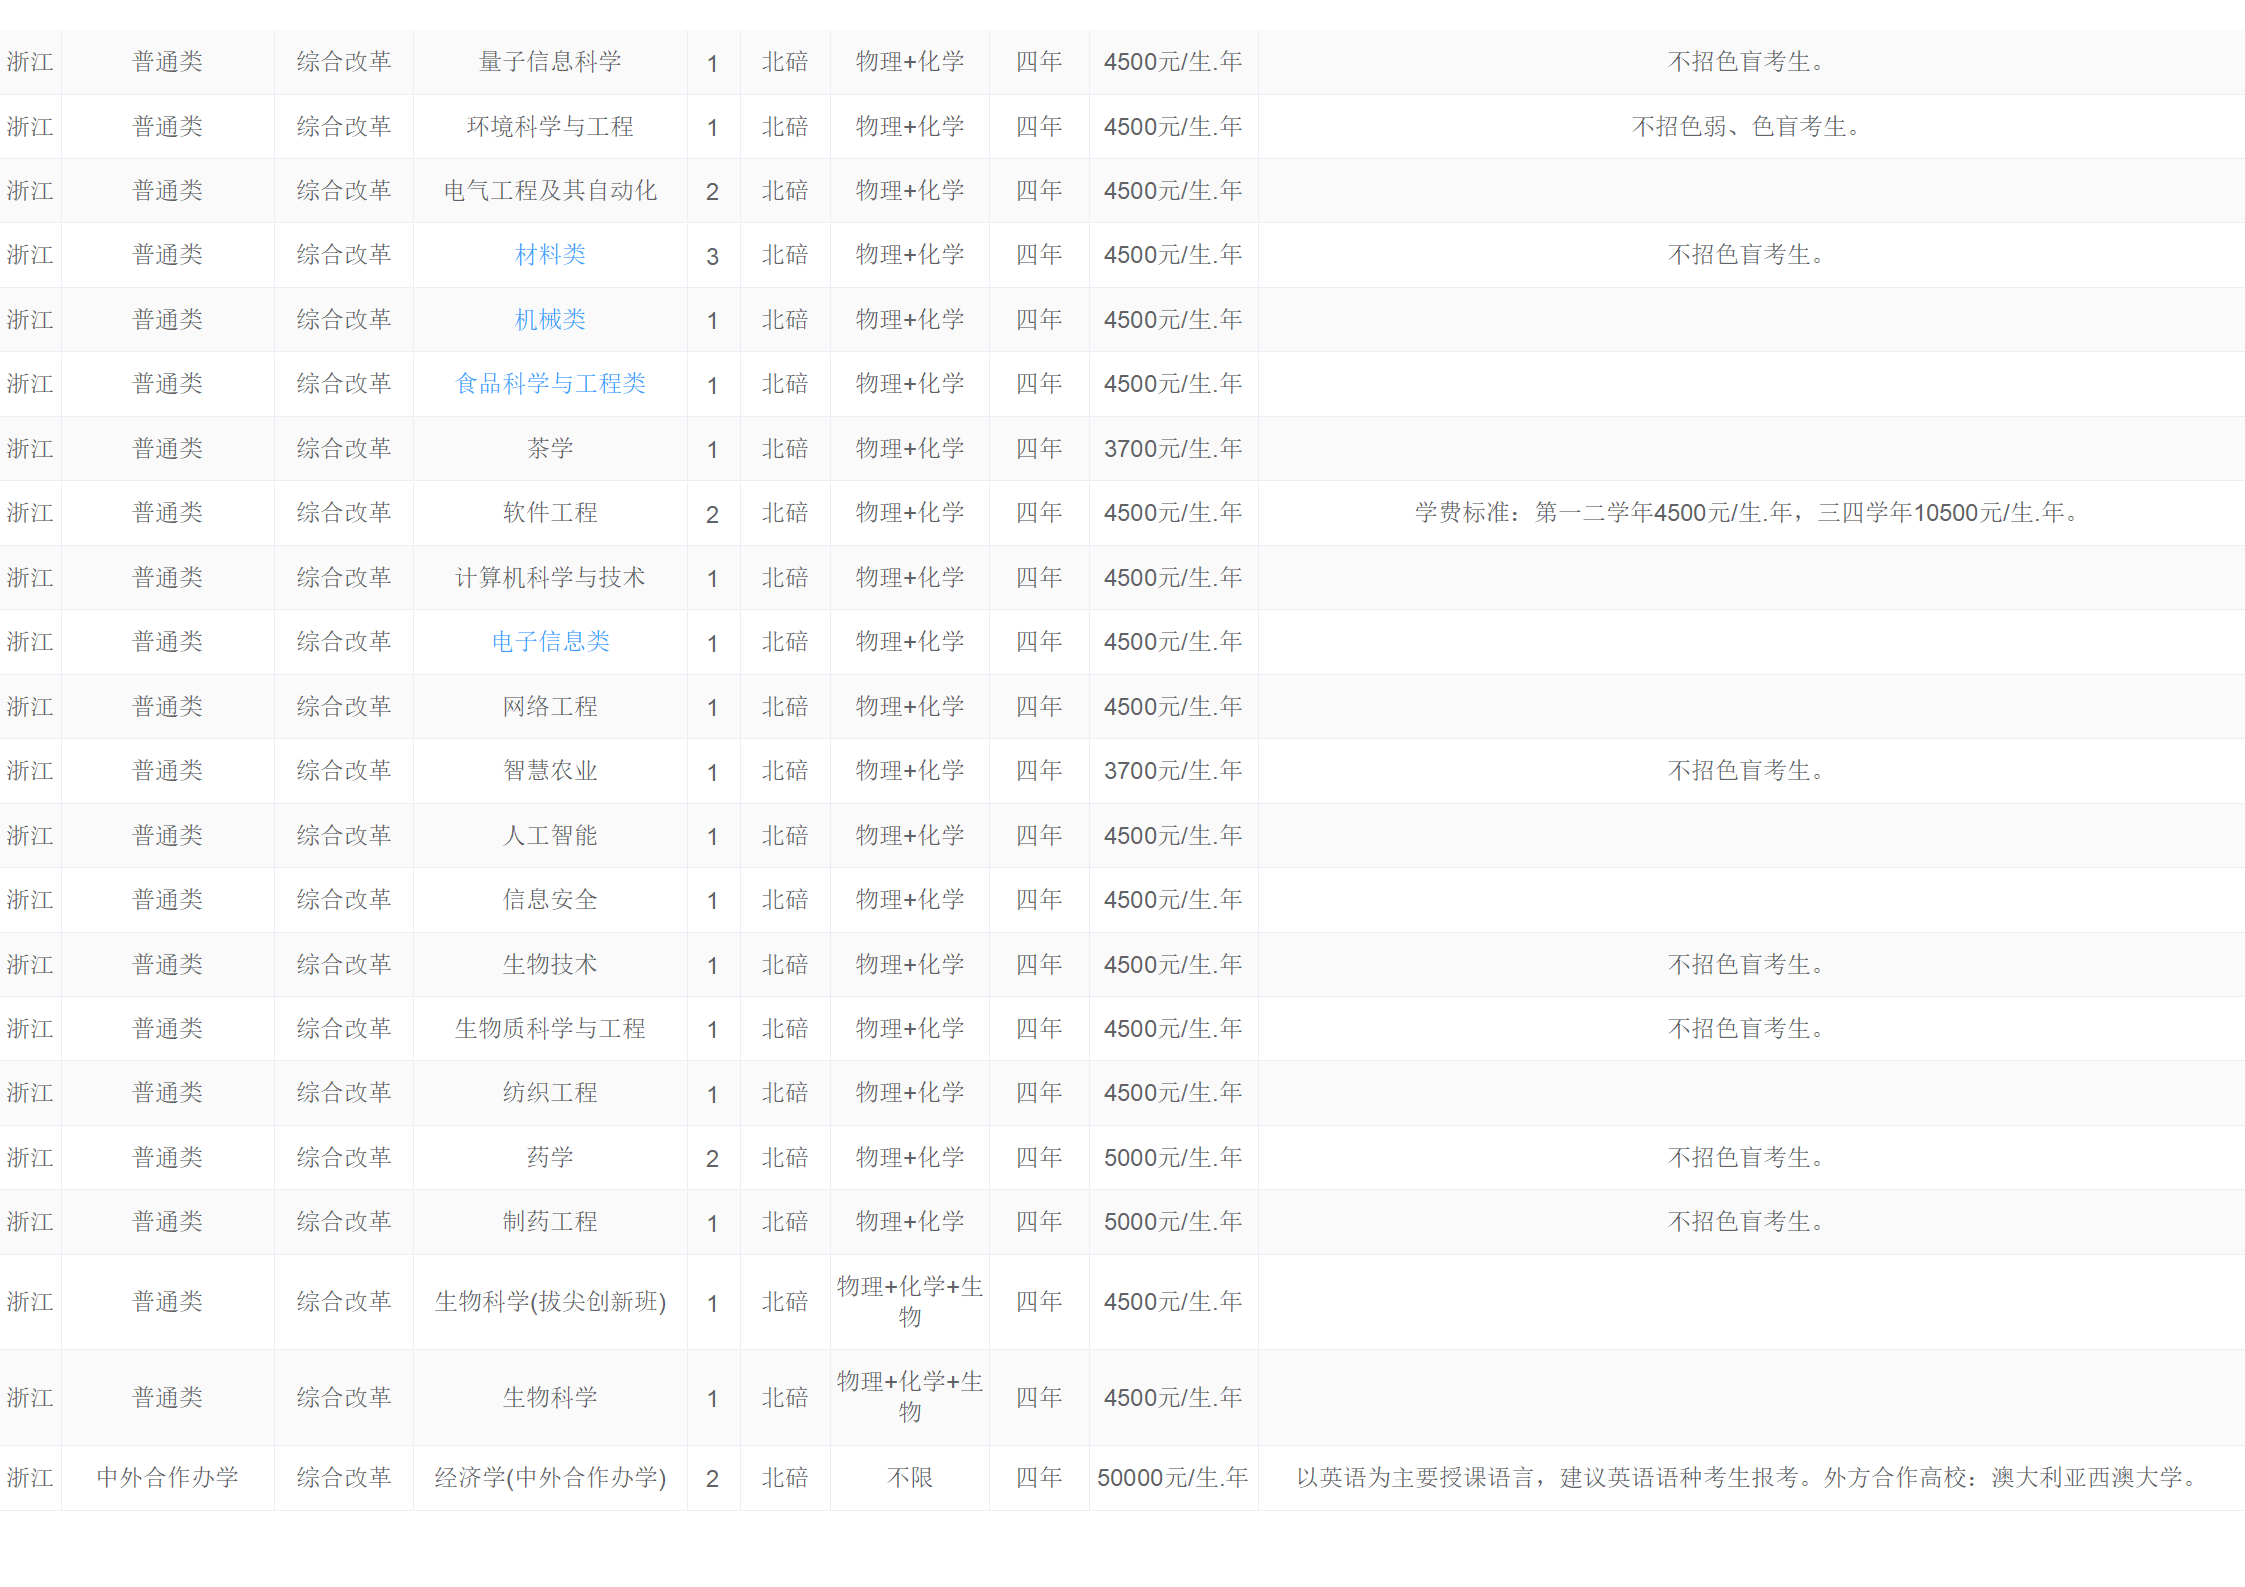Screen dimensions: 2245x1587
Task: Click the 网络工程 major cell
Action: click(x=550, y=707)
